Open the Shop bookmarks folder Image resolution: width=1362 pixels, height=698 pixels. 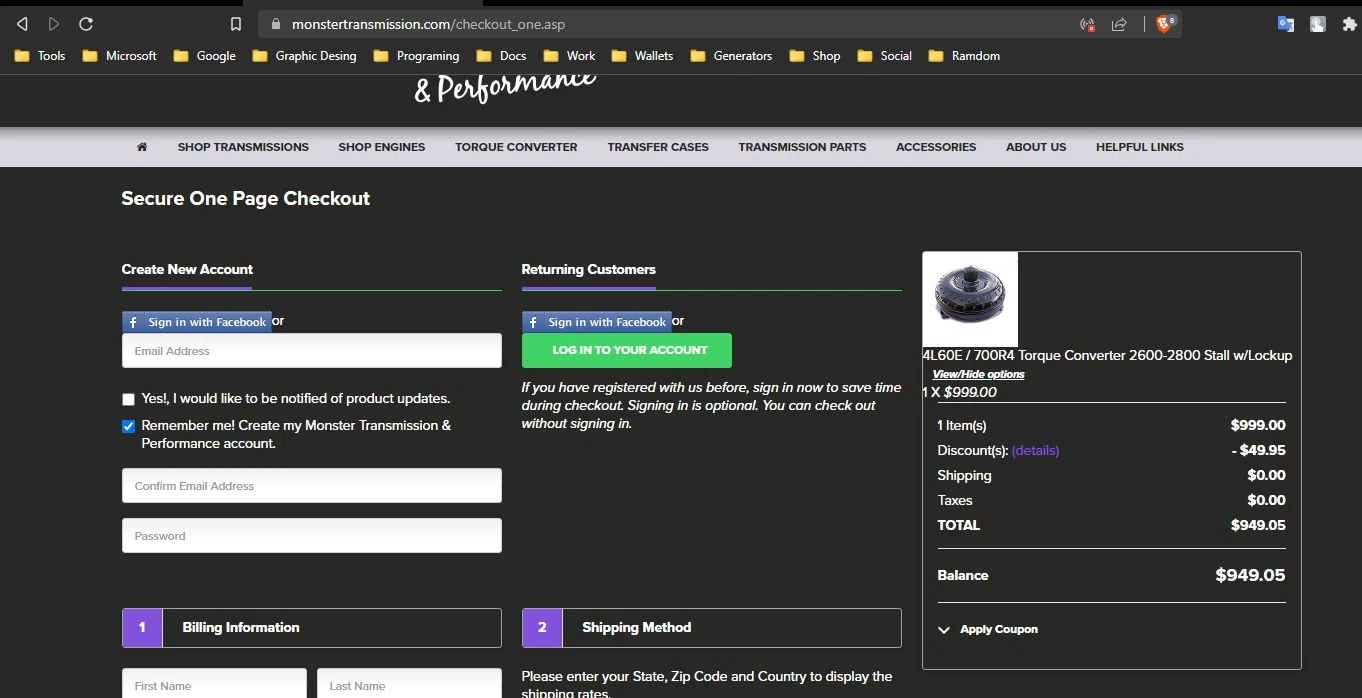click(815, 56)
